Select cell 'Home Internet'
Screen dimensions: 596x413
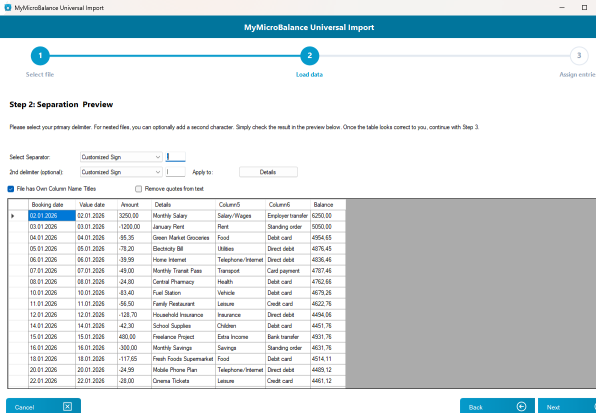[183, 260]
